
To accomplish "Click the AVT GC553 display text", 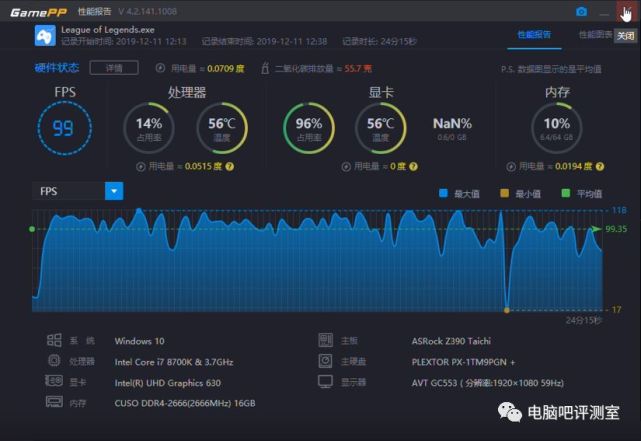I will [x=488, y=383].
